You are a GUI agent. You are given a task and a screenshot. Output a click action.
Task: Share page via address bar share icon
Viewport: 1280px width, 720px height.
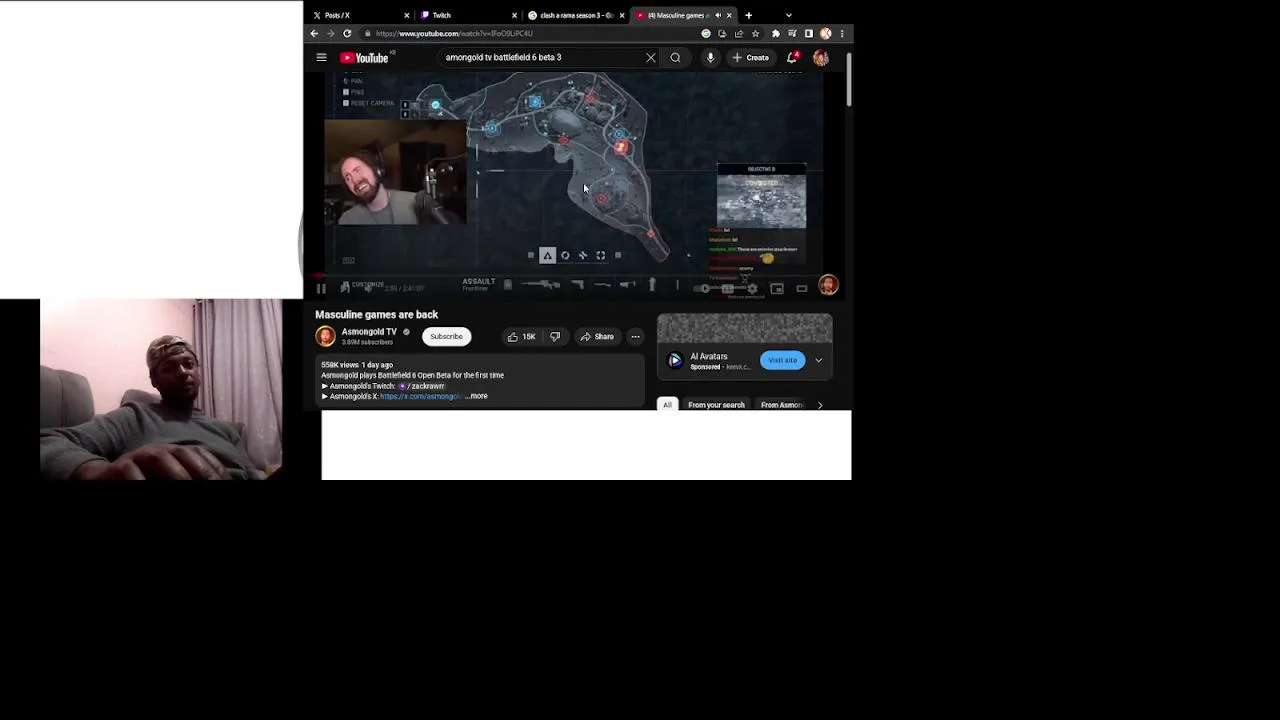[x=738, y=33]
